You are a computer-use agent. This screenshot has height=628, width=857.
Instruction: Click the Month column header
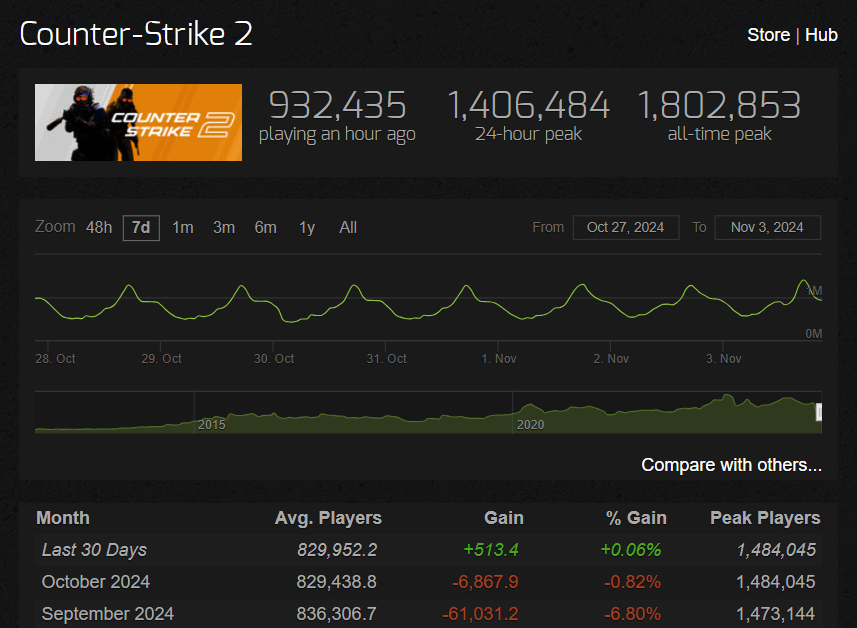[x=63, y=518]
